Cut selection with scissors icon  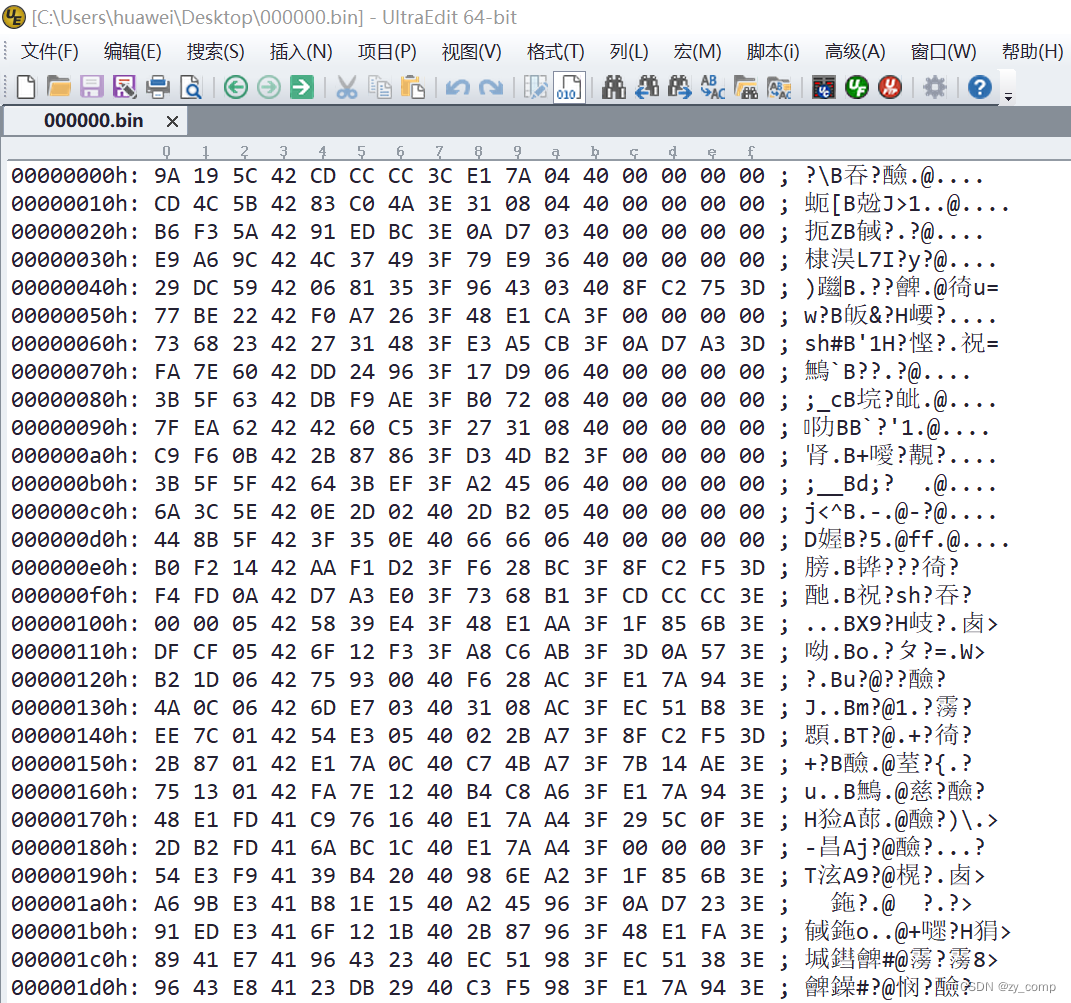pos(346,87)
